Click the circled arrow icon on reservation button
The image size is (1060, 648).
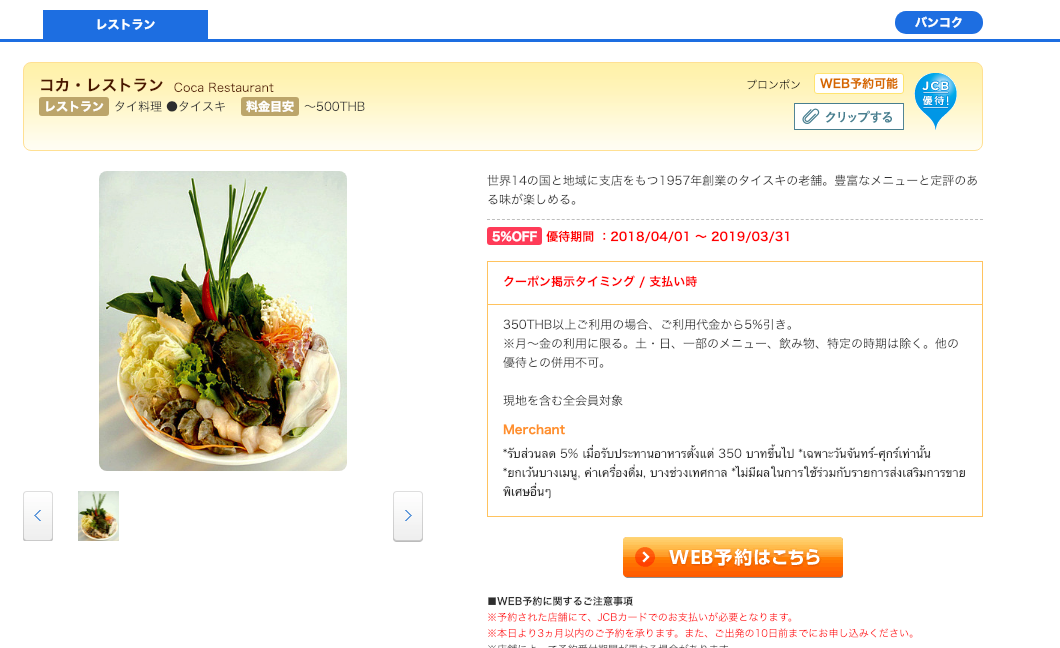(645, 557)
